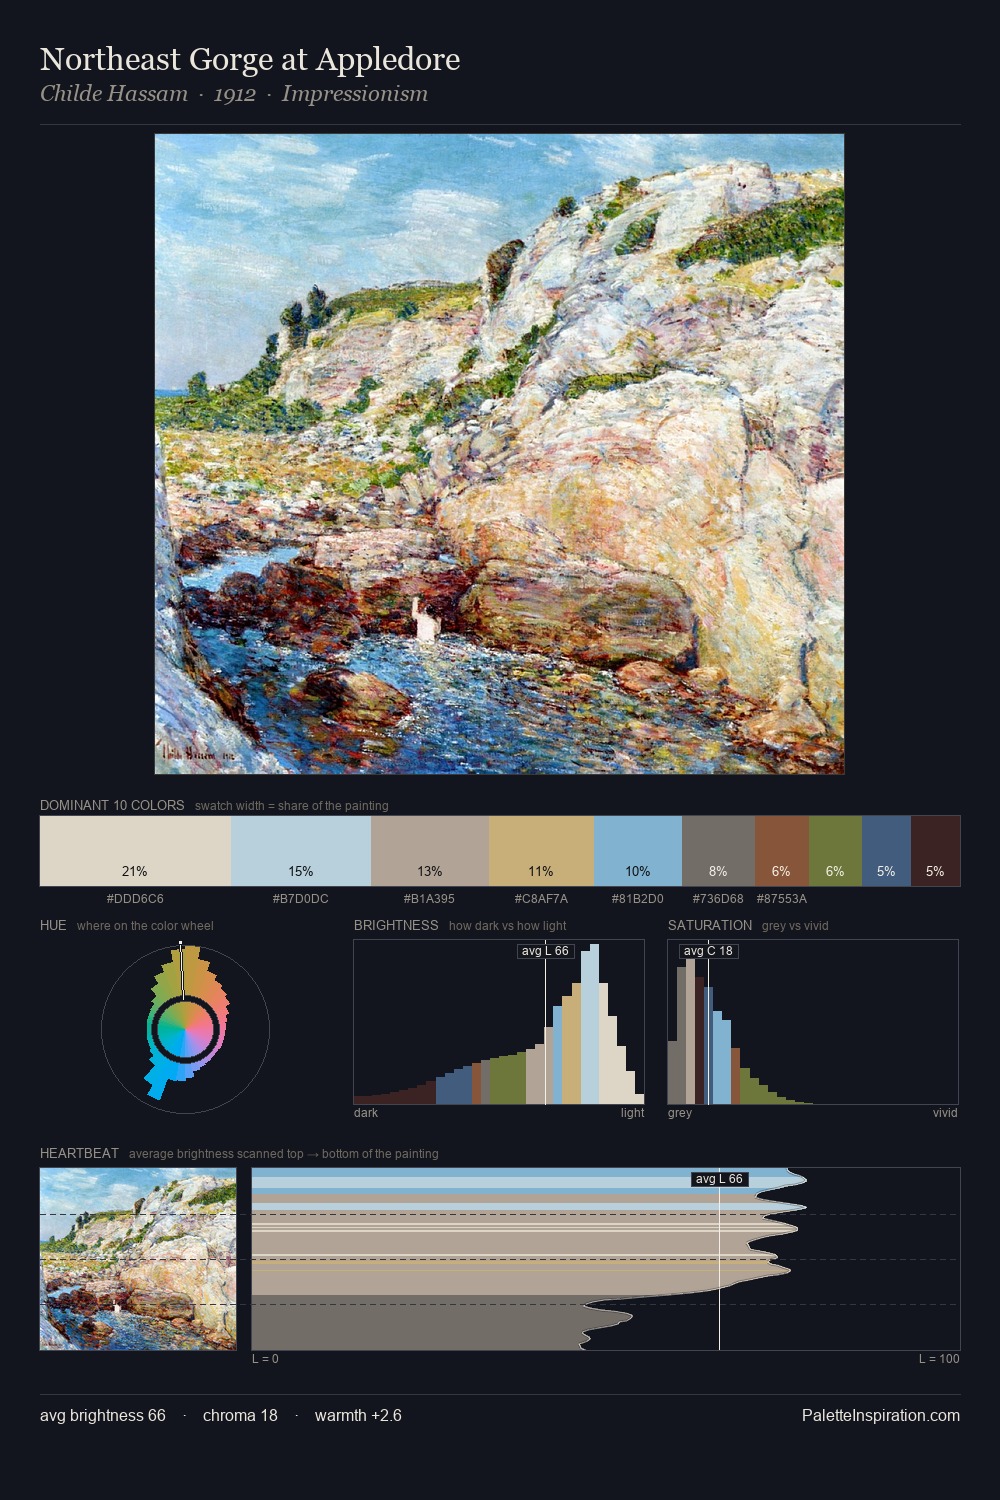
Task: Click the HEARTBEAT section heading
Action: (x=79, y=1153)
